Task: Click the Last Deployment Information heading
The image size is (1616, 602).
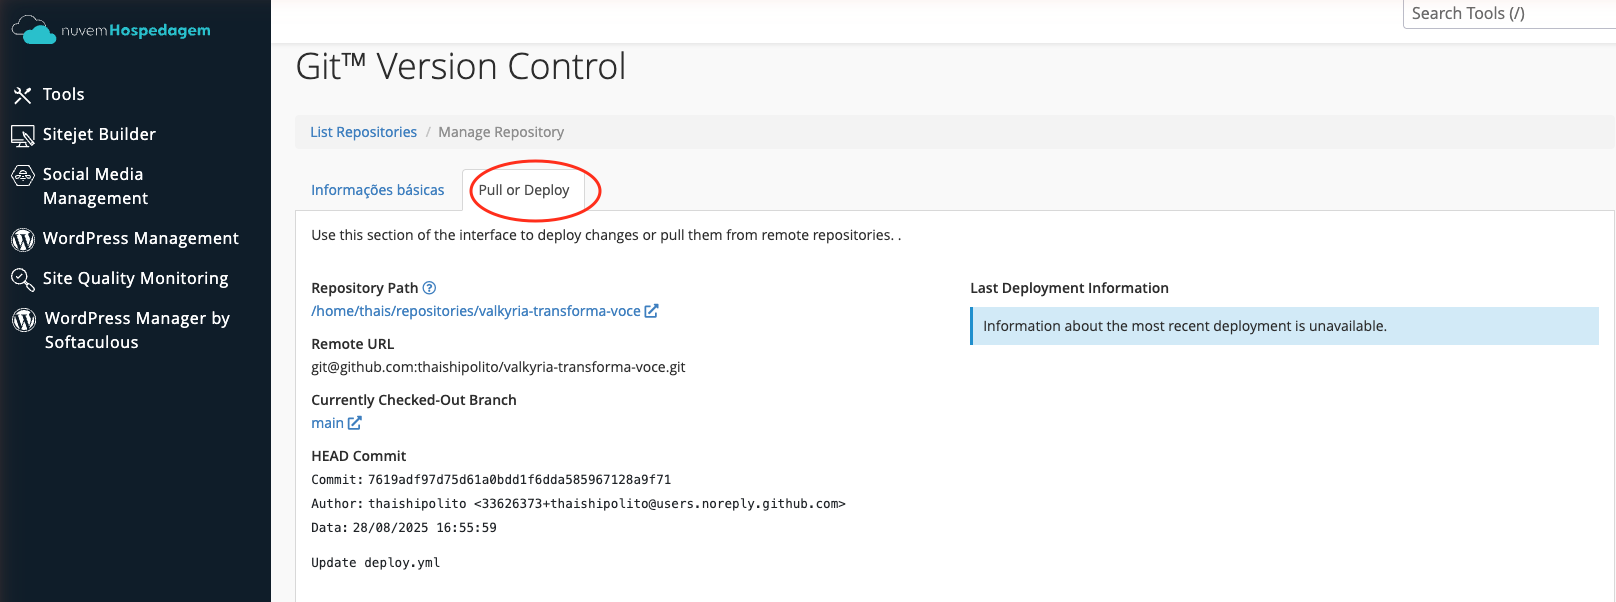Action: pyautogui.click(x=1069, y=288)
